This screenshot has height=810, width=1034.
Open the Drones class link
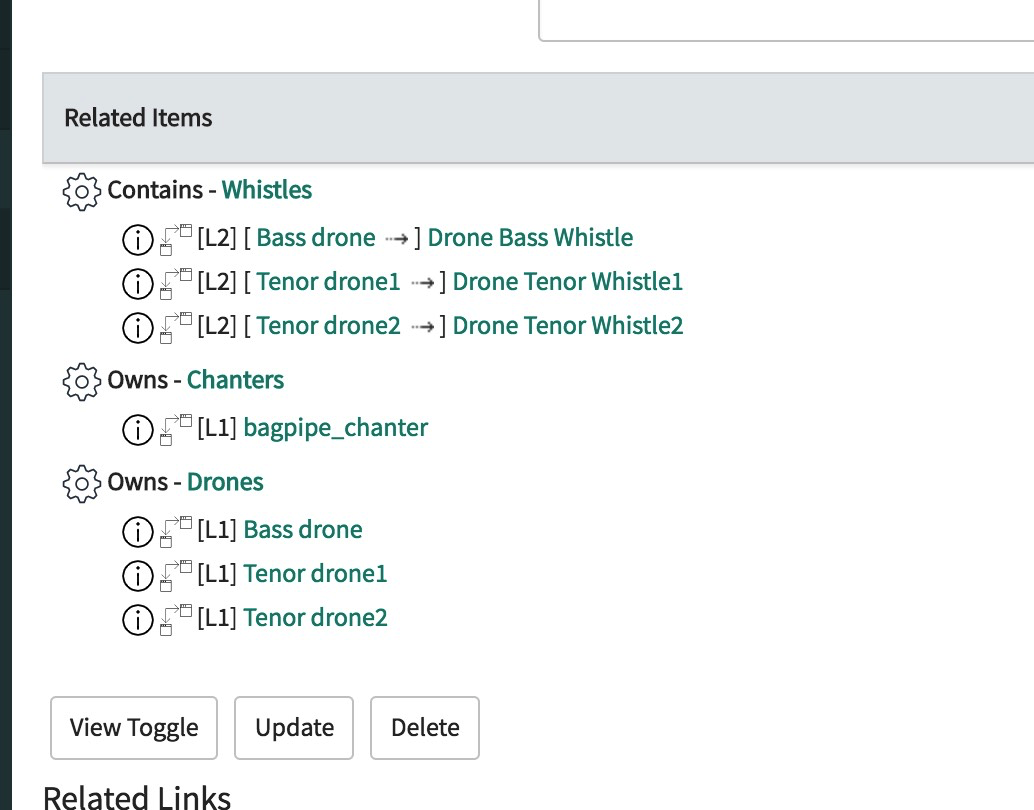pos(225,482)
